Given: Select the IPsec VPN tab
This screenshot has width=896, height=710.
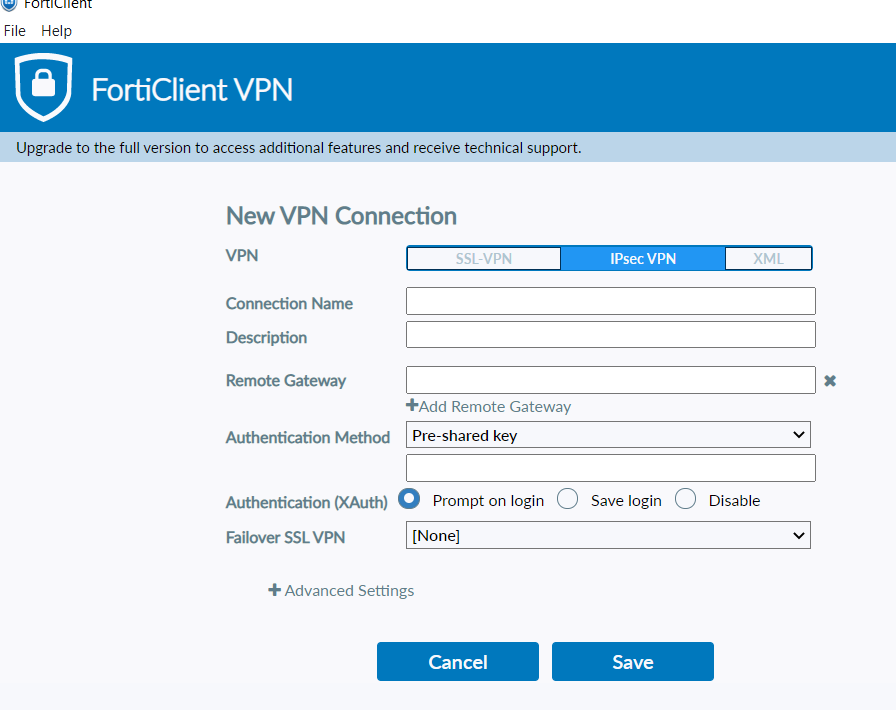Looking at the screenshot, I should 643,258.
